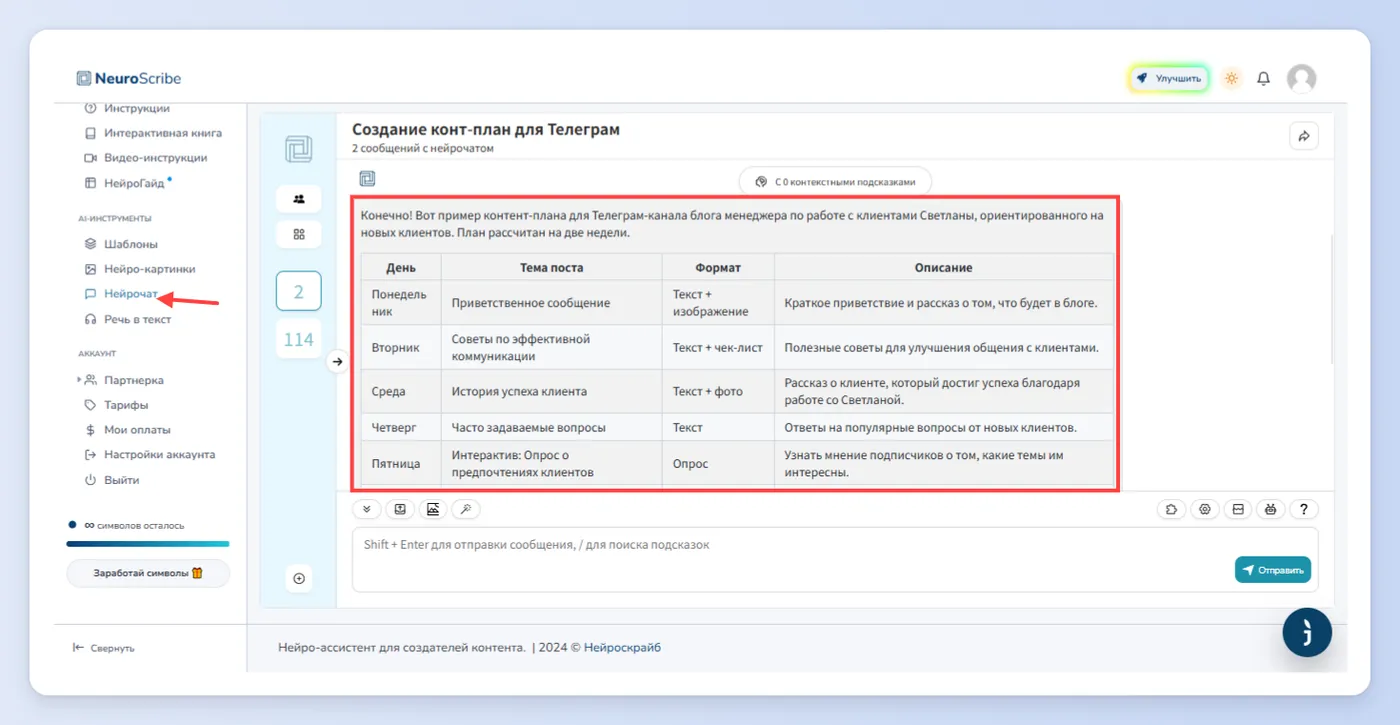
Task: Click the robot icon above input
Action: click(1270, 509)
